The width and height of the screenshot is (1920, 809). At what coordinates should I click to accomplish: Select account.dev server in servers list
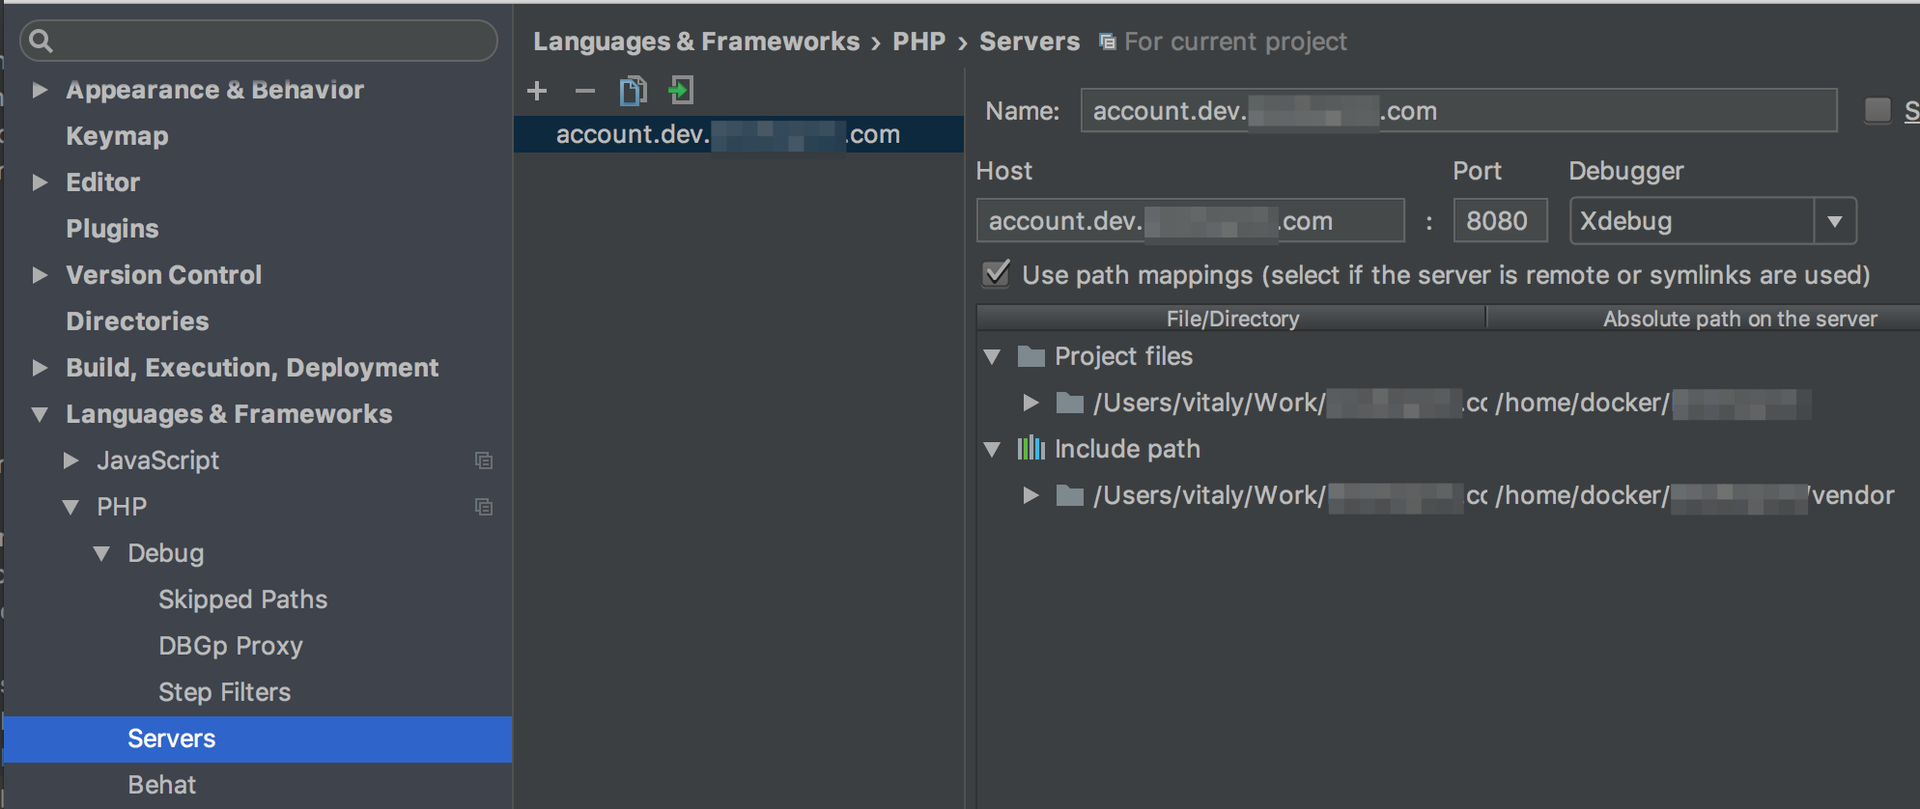(x=739, y=134)
